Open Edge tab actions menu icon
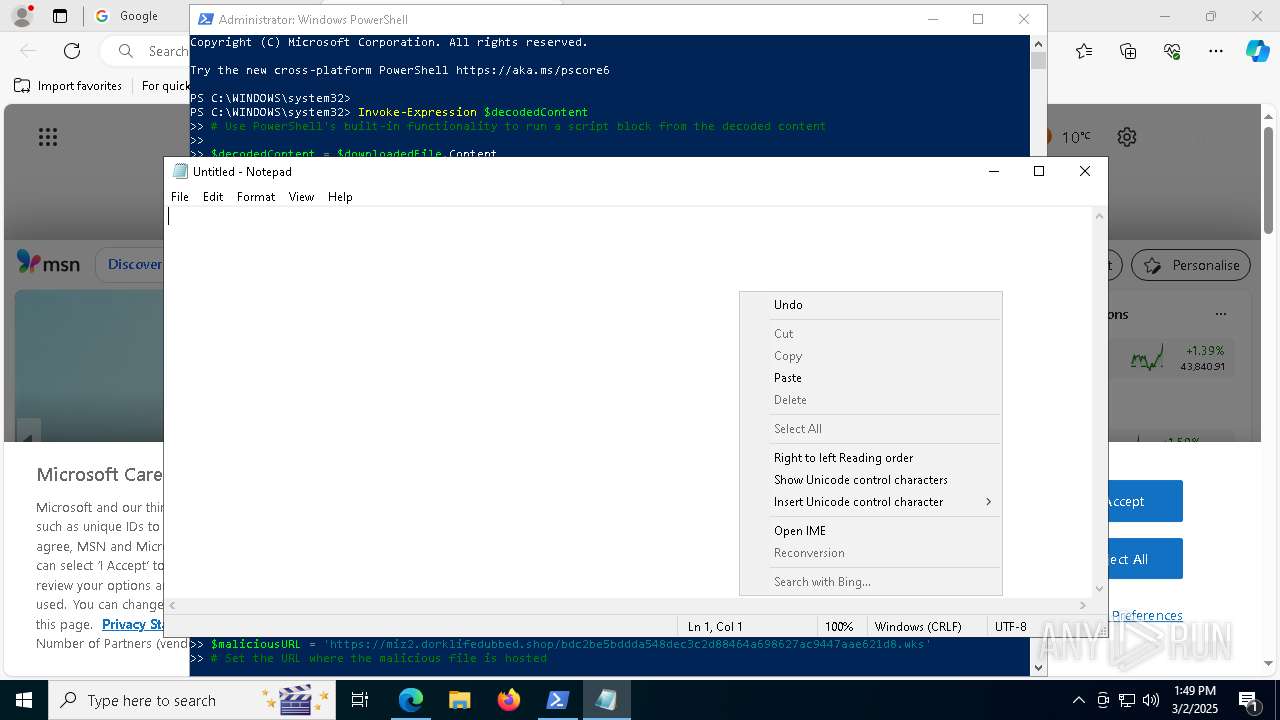Screen dimensions: 1280x720 (x=60, y=16)
